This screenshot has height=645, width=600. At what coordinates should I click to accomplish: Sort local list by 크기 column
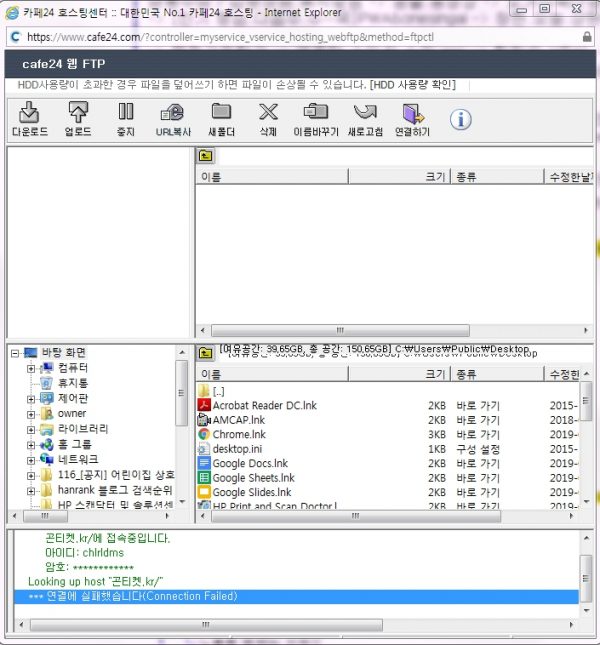click(x=400, y=374)
